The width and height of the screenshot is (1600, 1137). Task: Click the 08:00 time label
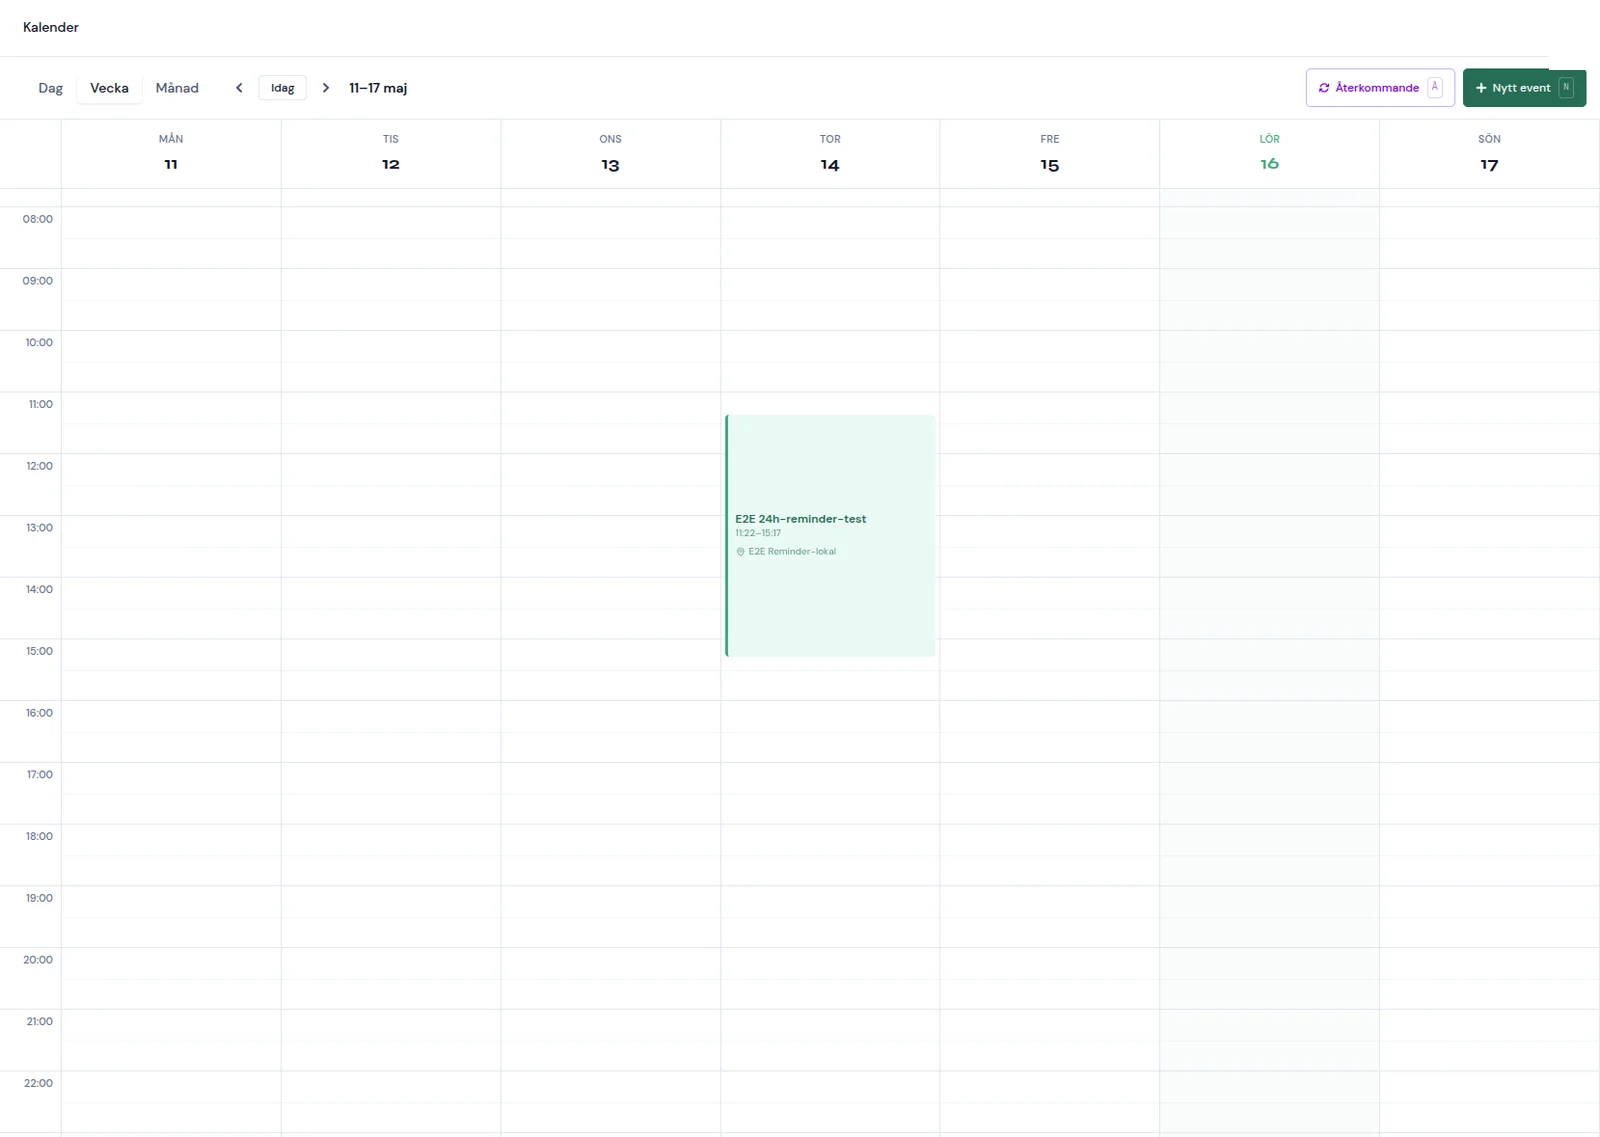point(38,219)
